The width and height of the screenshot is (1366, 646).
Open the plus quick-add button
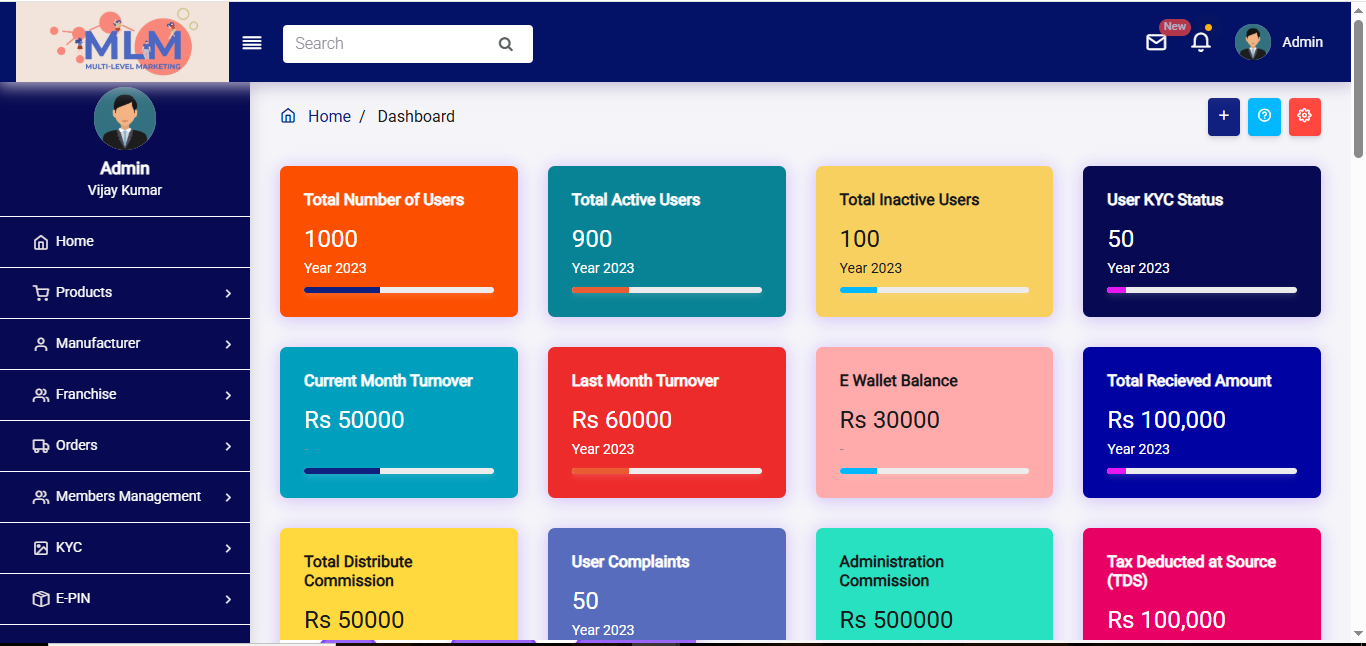click(1223, 117)
